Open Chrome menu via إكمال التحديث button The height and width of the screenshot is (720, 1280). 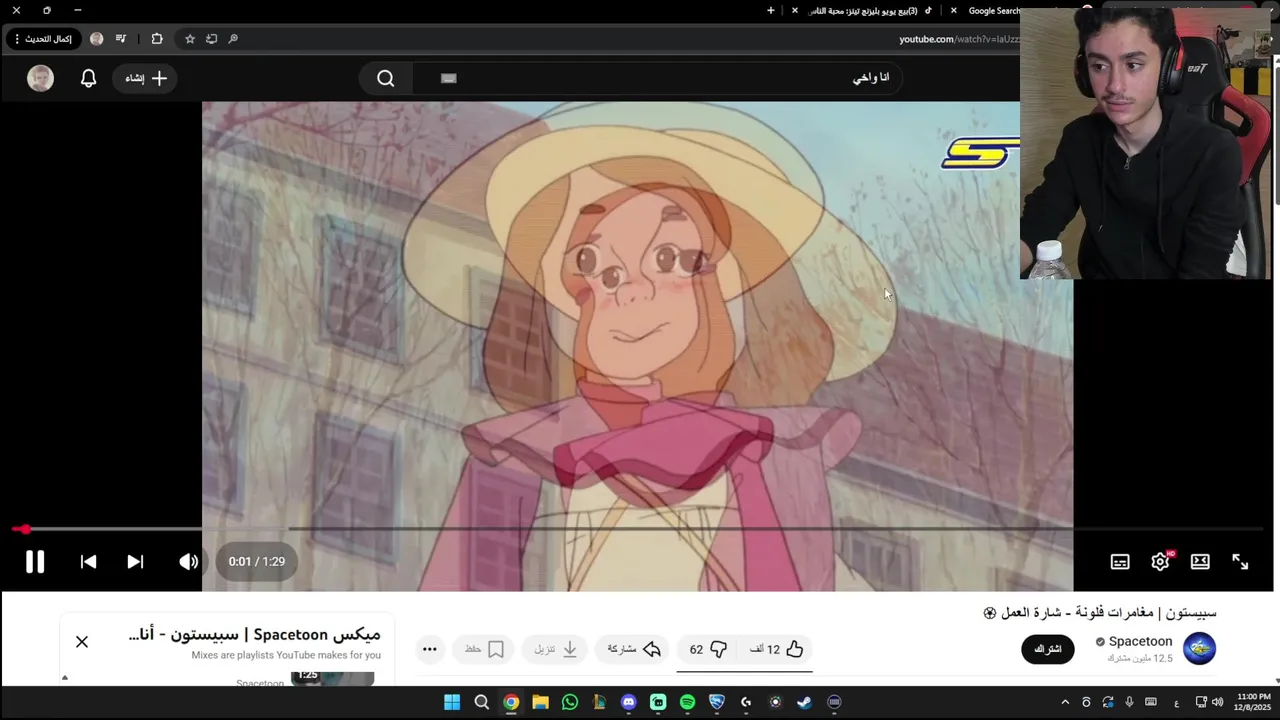pos(43,39)
